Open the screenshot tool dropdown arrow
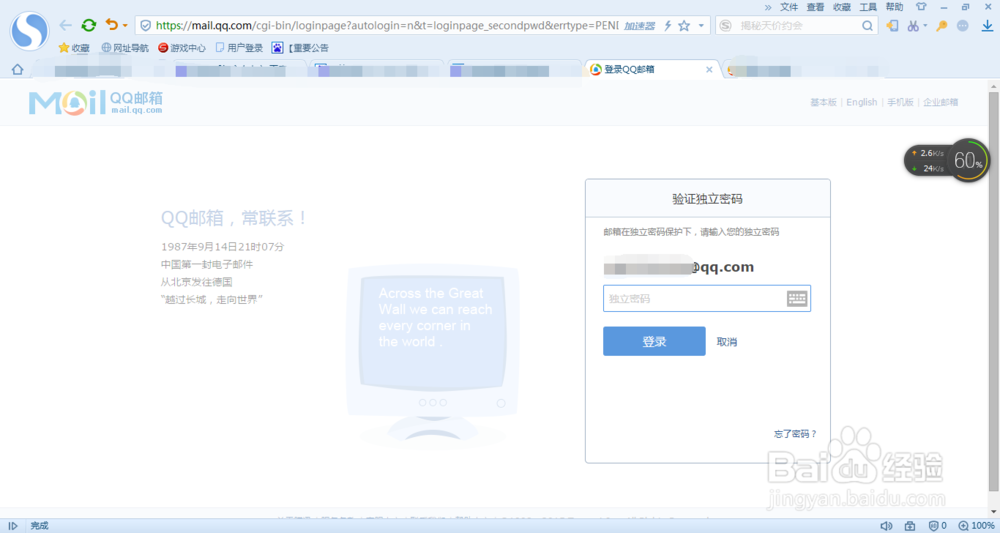1000x533 pixels. pos(925,26)
